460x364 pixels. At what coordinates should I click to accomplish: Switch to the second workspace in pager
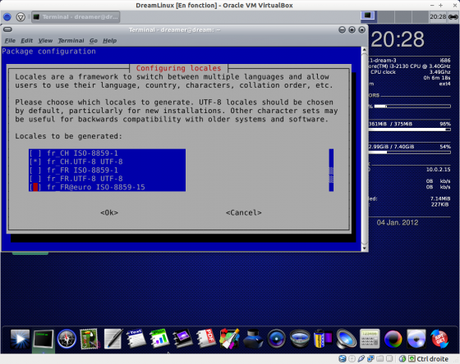pos(385,17)
